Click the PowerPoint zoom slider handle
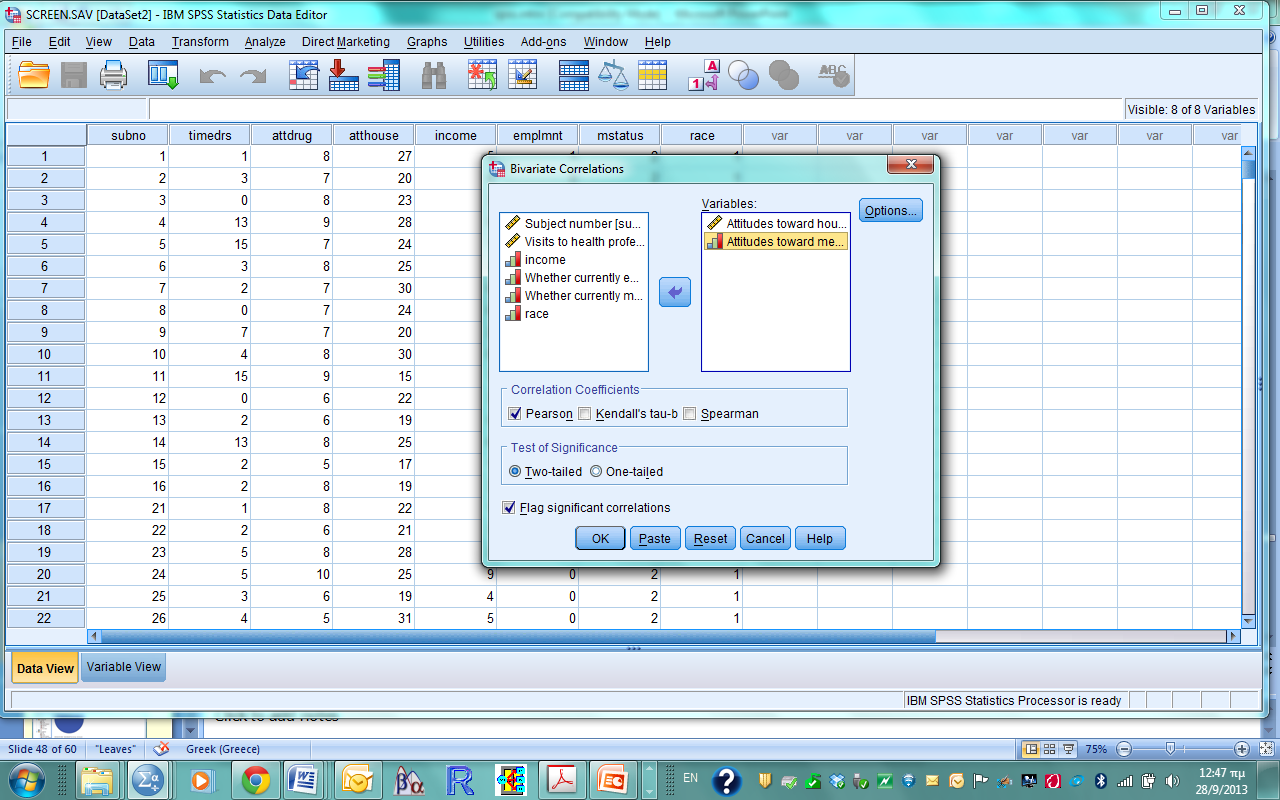1280x800 pixels. (x=1168, y=749)
